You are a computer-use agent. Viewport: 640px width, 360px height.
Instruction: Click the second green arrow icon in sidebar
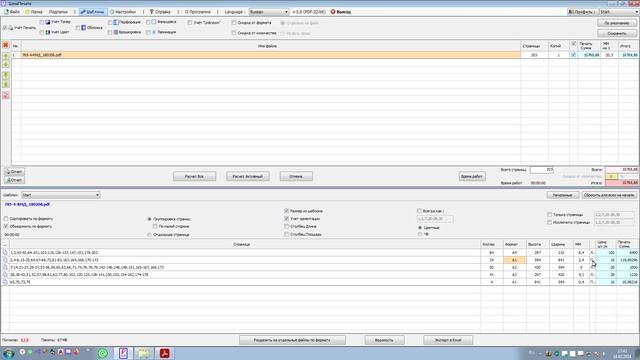coord(6,64)
